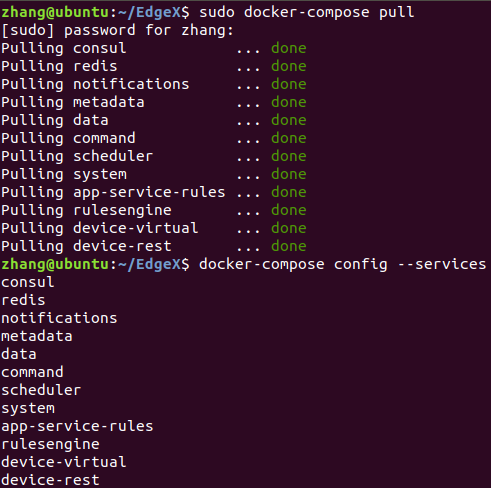Click the 'Pulling device-virtual' line text

point(100,229)
